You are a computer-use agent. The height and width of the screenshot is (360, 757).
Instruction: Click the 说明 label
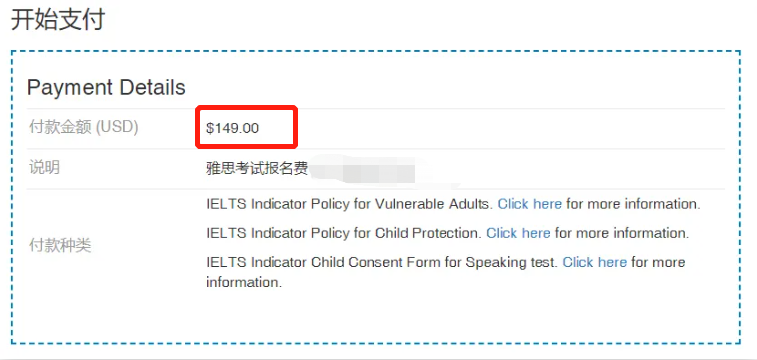pyautogui.click(x=44, y=167)
